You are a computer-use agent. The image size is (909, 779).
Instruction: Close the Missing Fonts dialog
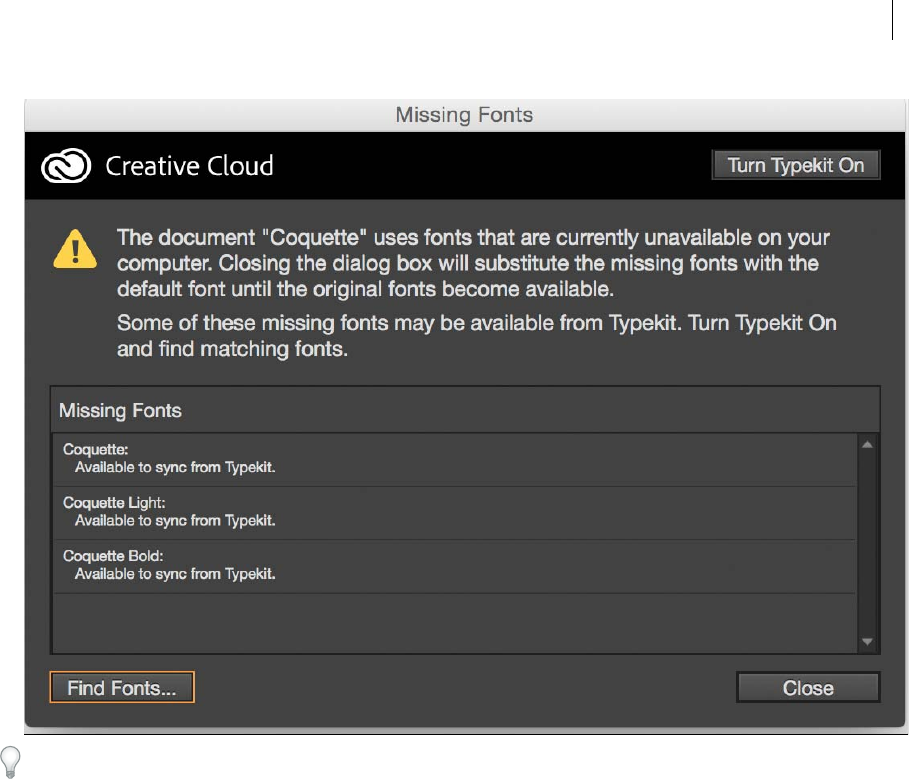(808, 687)
